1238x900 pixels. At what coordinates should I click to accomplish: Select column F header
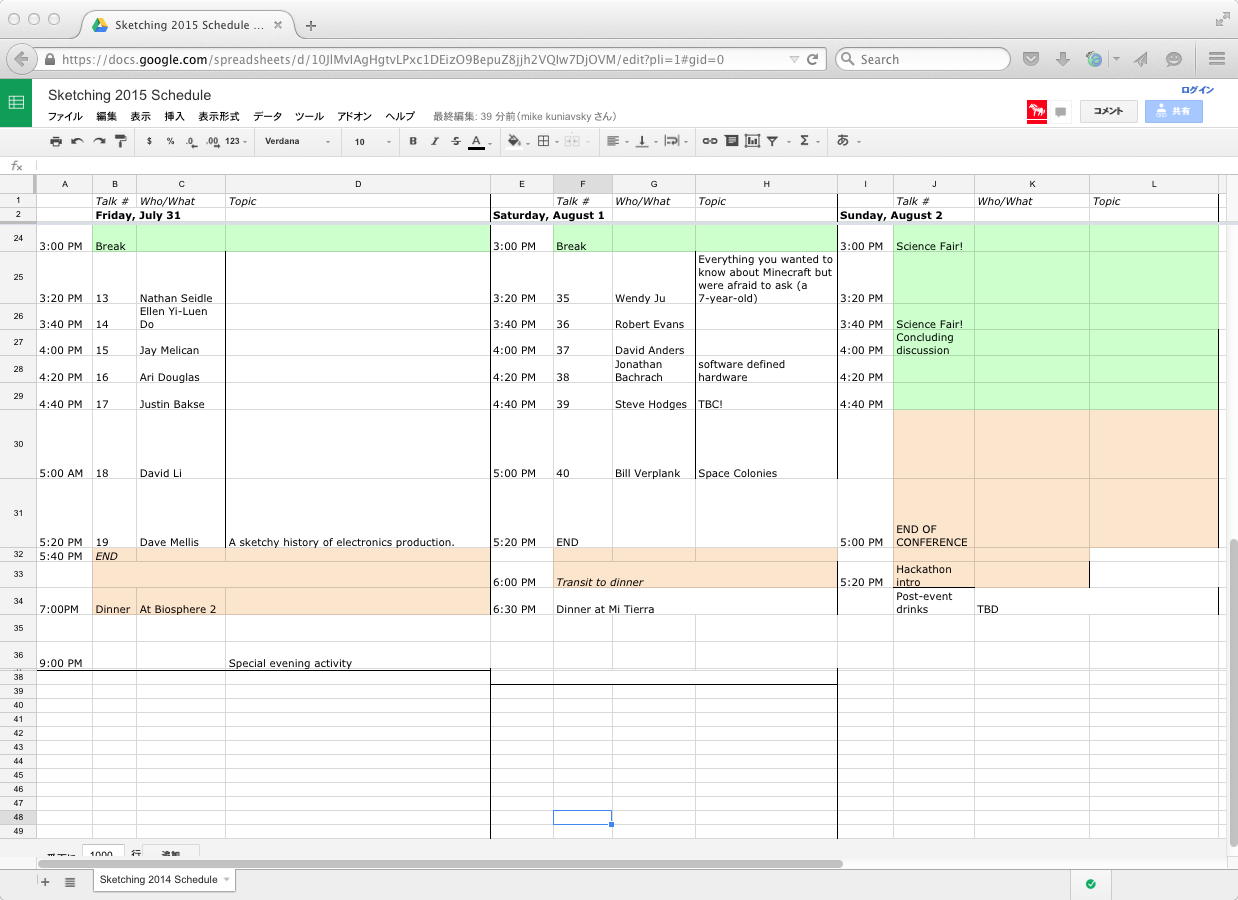pos(582,184)
